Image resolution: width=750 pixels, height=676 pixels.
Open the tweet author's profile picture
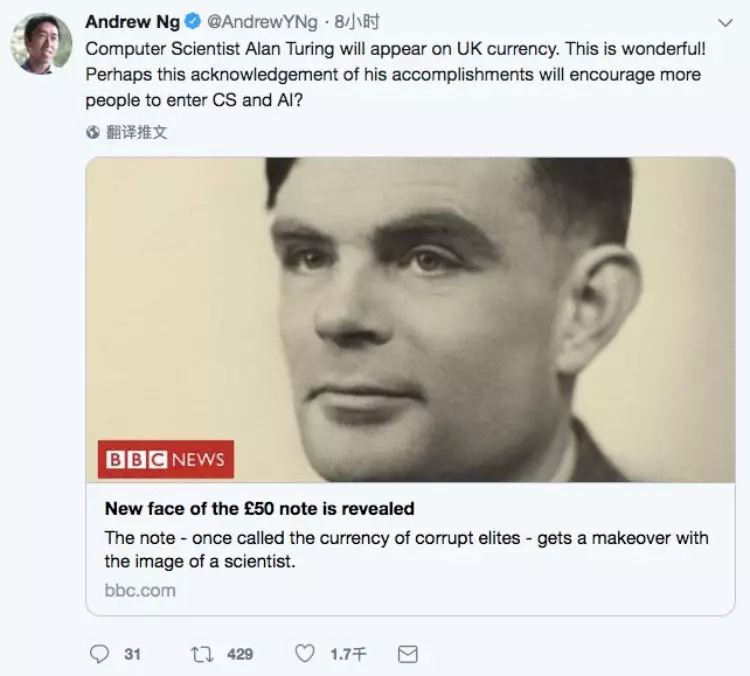(41, 43)
